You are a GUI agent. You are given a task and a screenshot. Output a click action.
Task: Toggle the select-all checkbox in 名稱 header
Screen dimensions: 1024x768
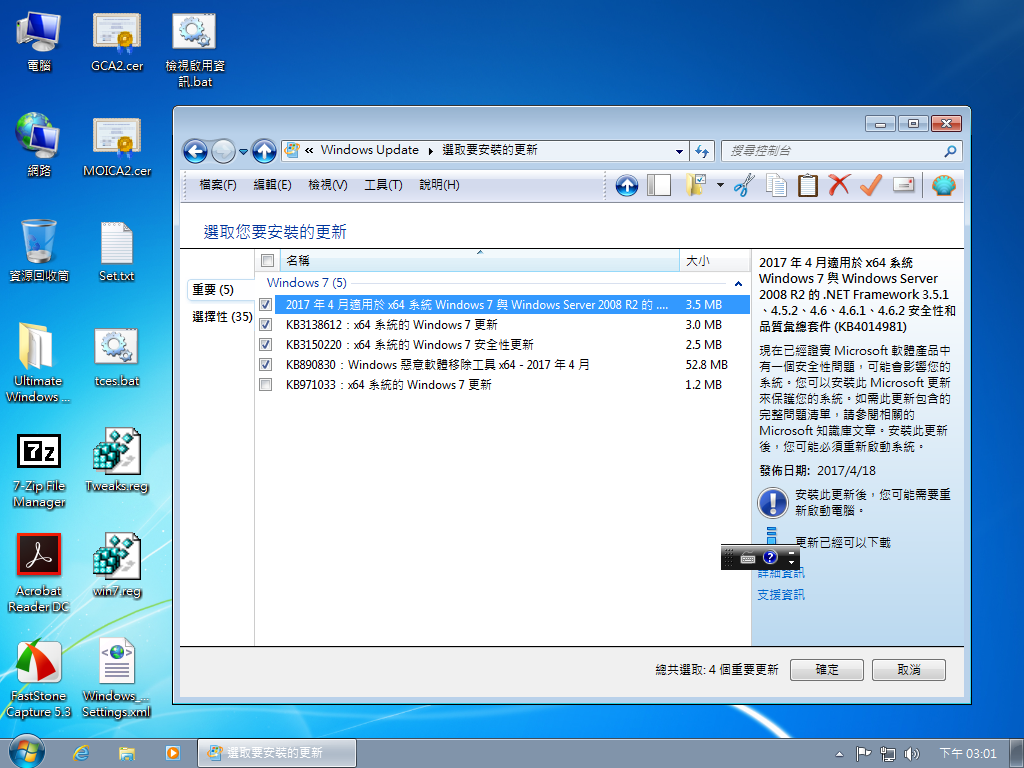(x=267, y=261)
